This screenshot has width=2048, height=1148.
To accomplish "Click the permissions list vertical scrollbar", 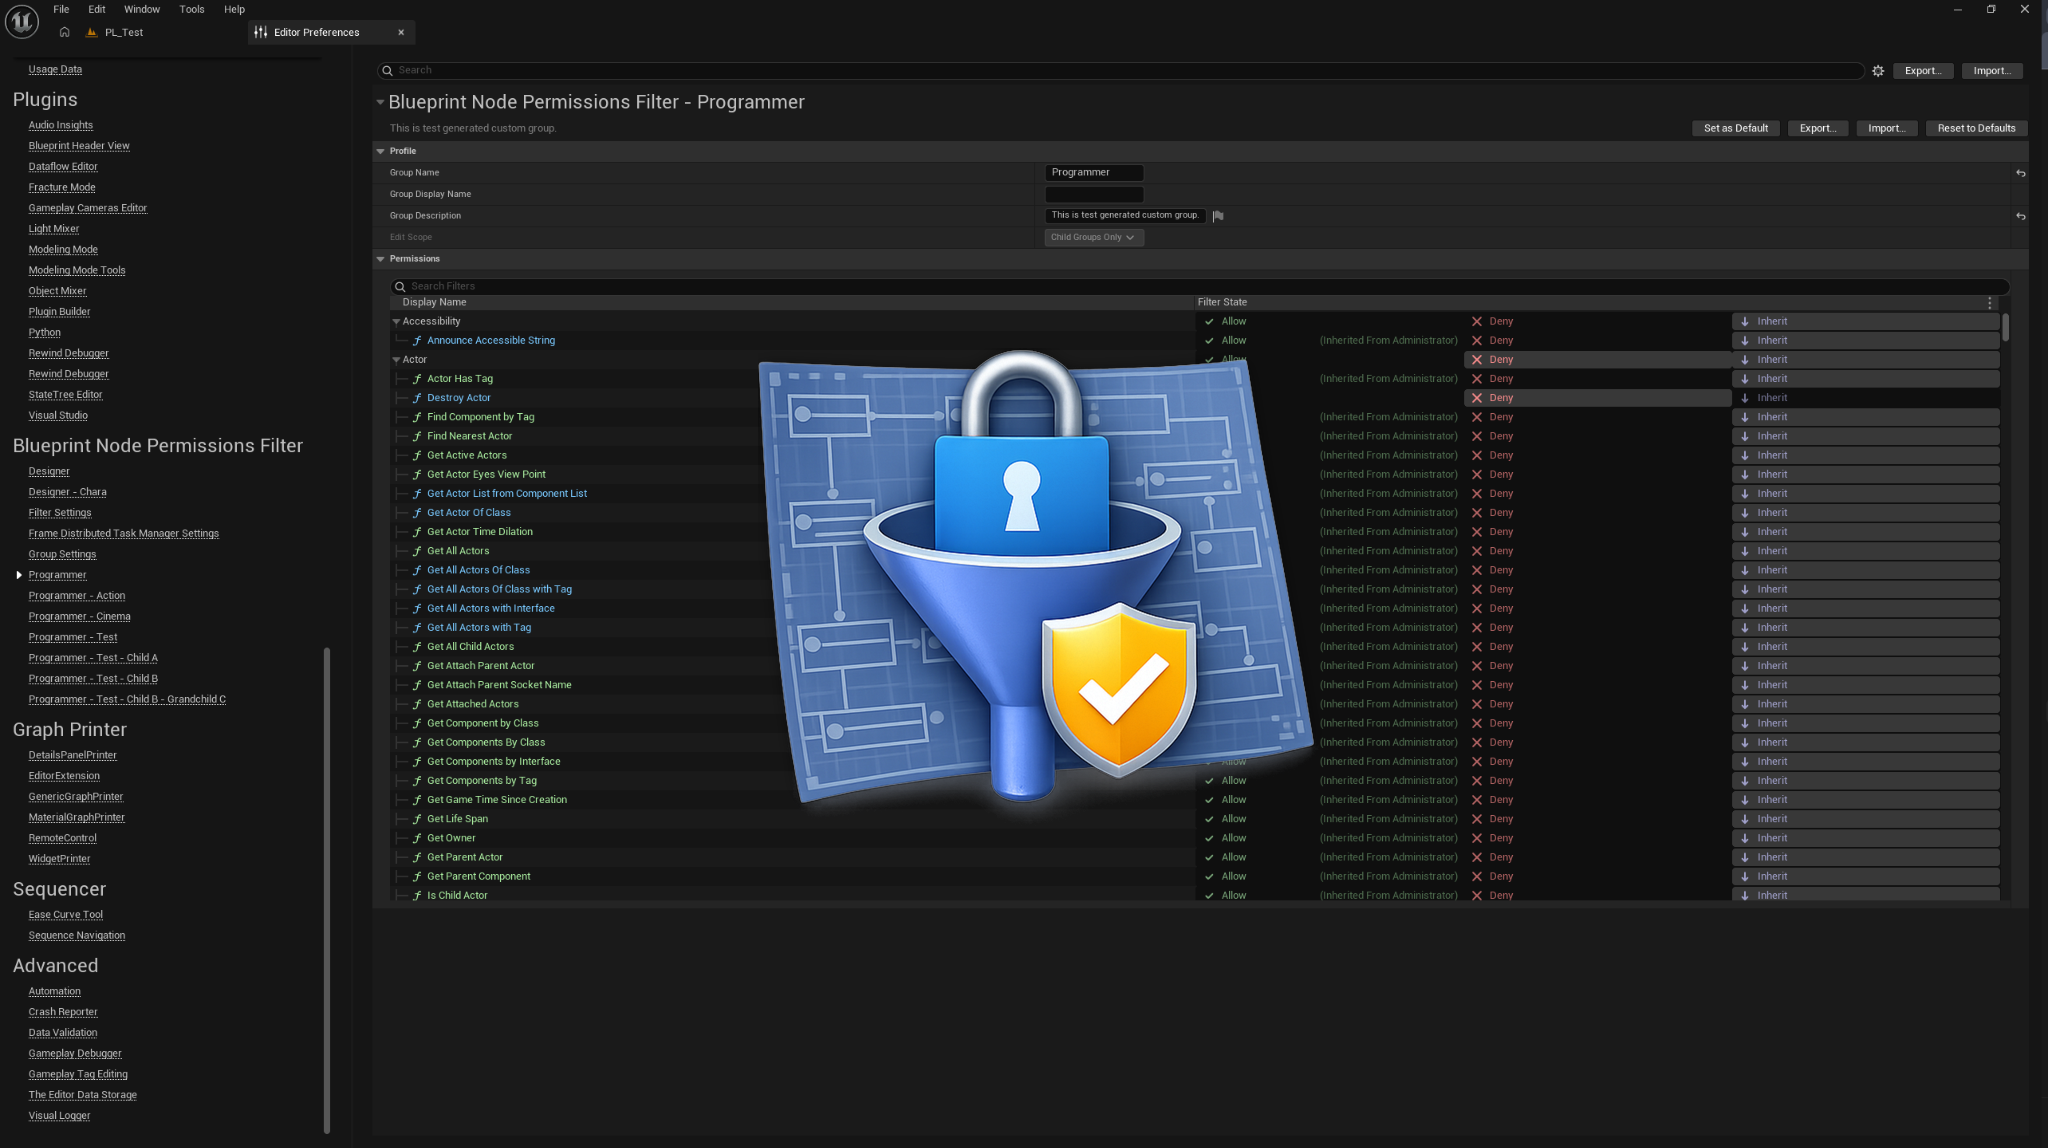I will point(2005,327).
